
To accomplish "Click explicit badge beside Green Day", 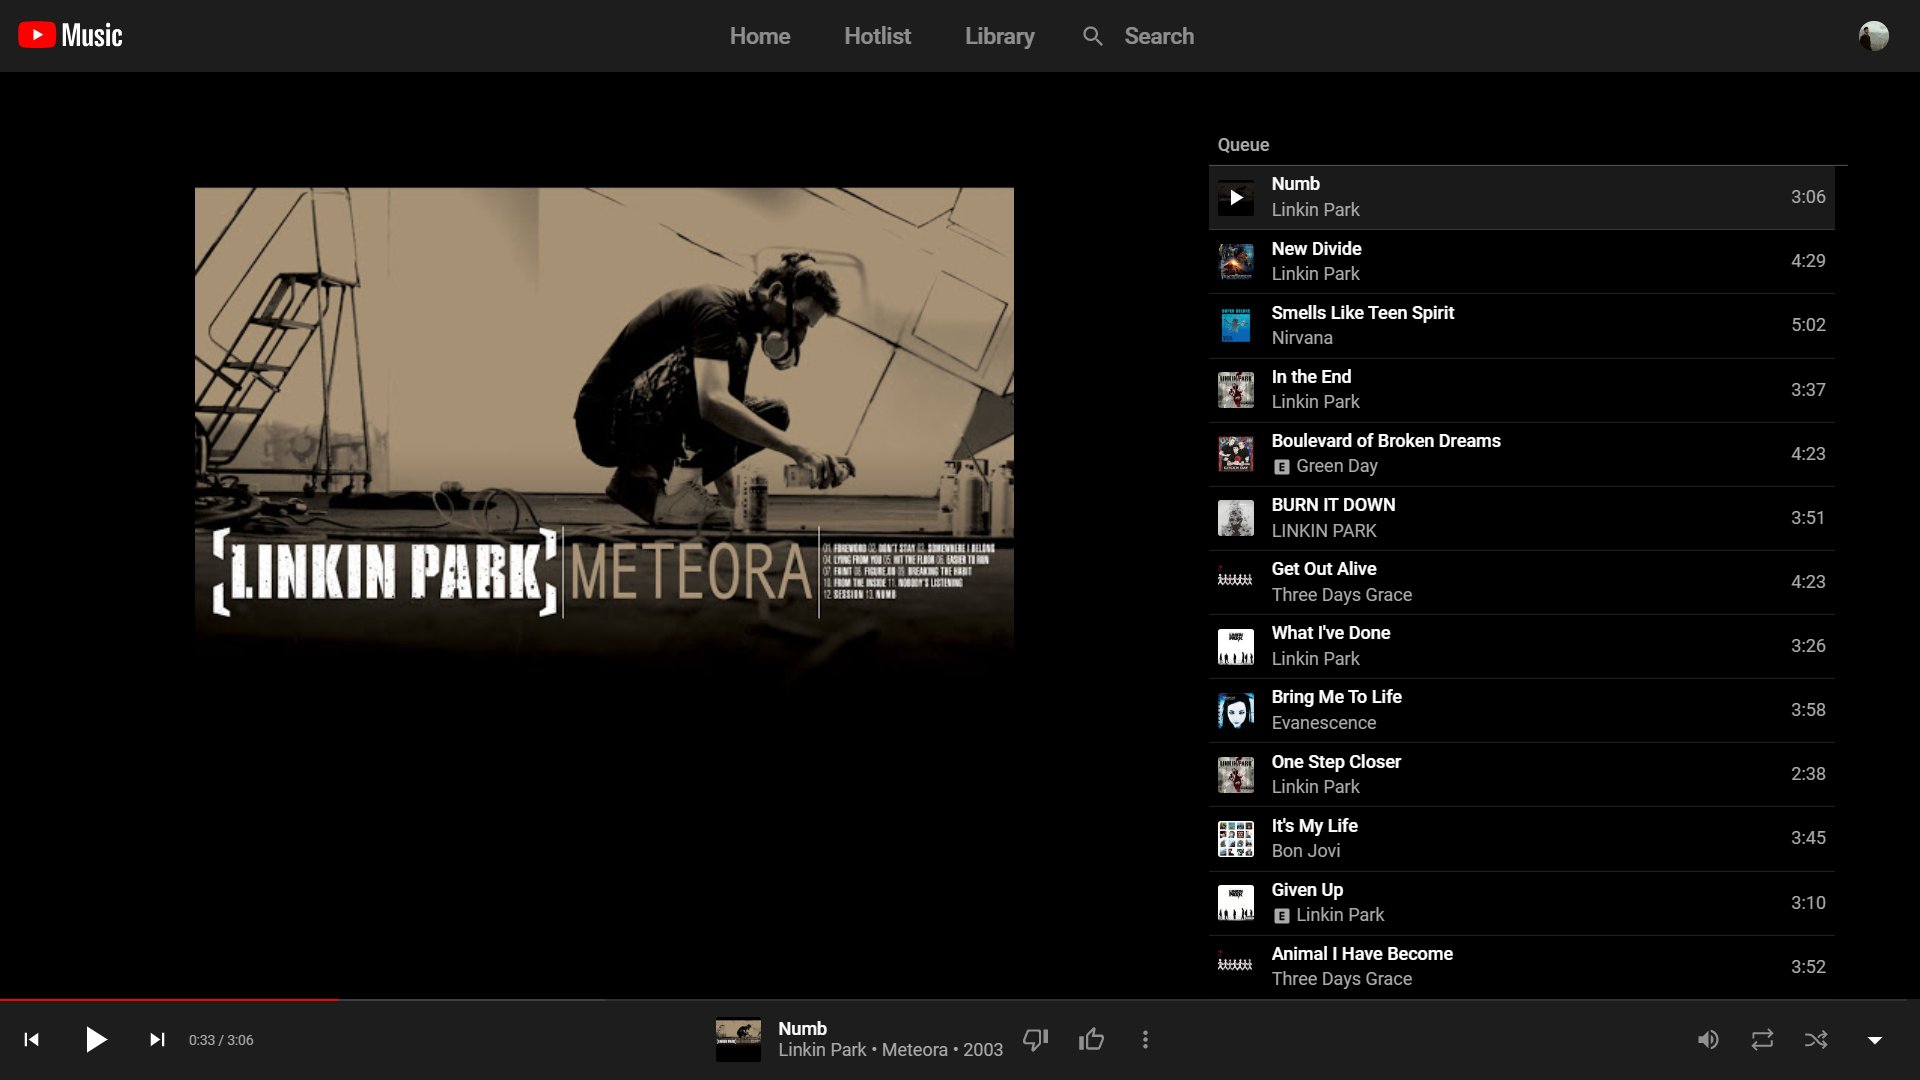I will 1281,467.
